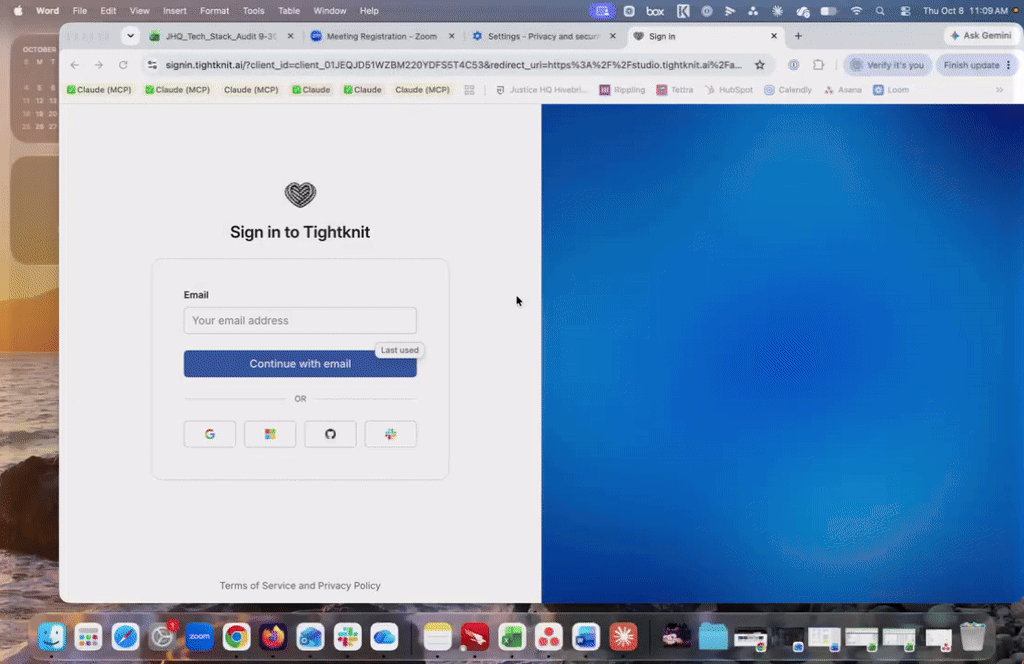Select the URL in the address bar
The width and height of the screenshot is (1024, 664).
(453, 65)
